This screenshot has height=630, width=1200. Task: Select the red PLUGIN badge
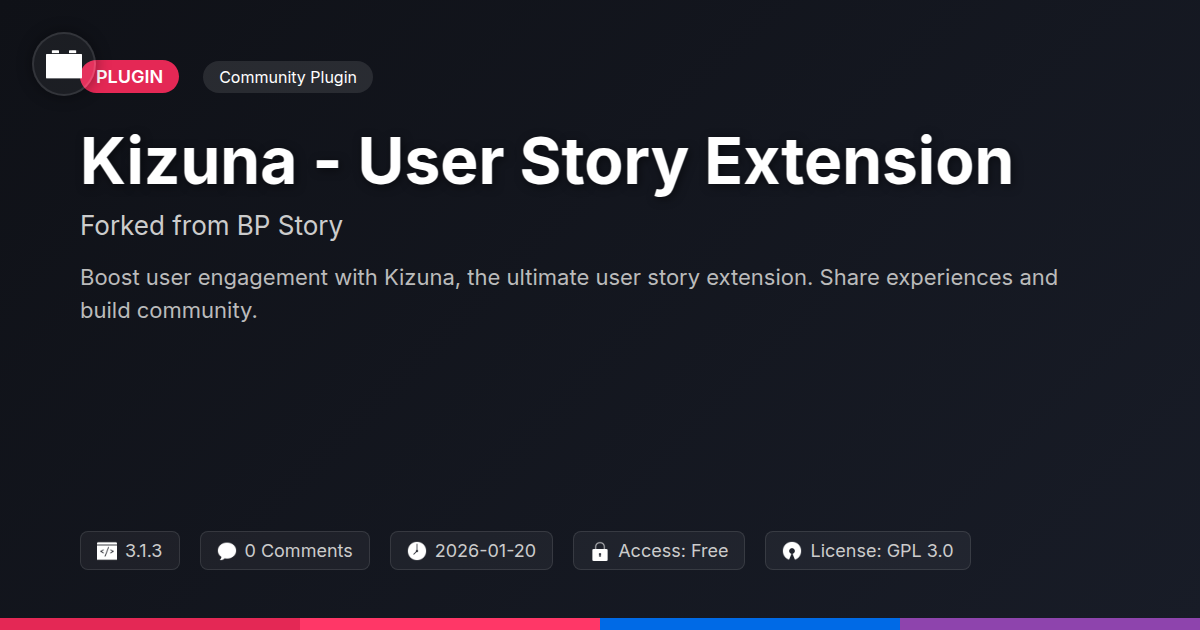[130, 77]
